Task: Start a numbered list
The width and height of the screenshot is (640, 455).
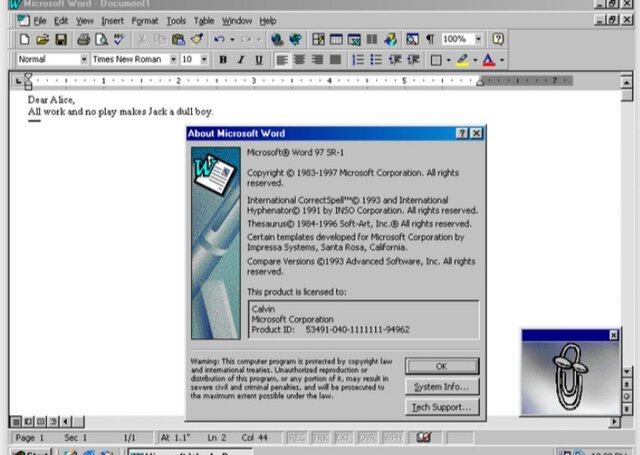Action: point(358,60)
